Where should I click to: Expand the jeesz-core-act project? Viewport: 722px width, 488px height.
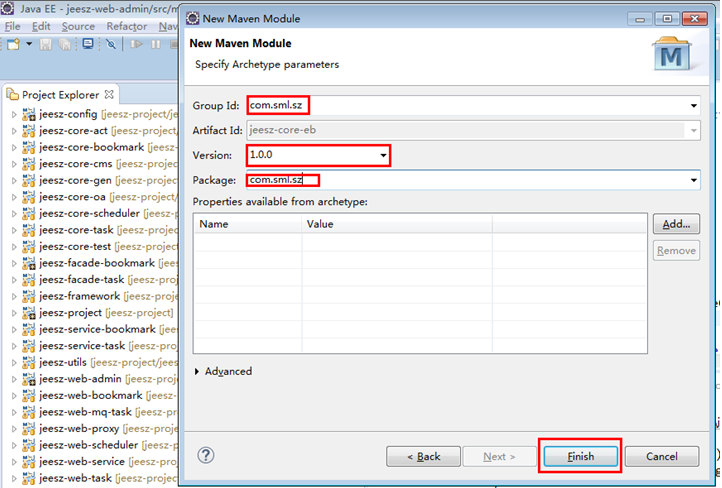(14, 131)
